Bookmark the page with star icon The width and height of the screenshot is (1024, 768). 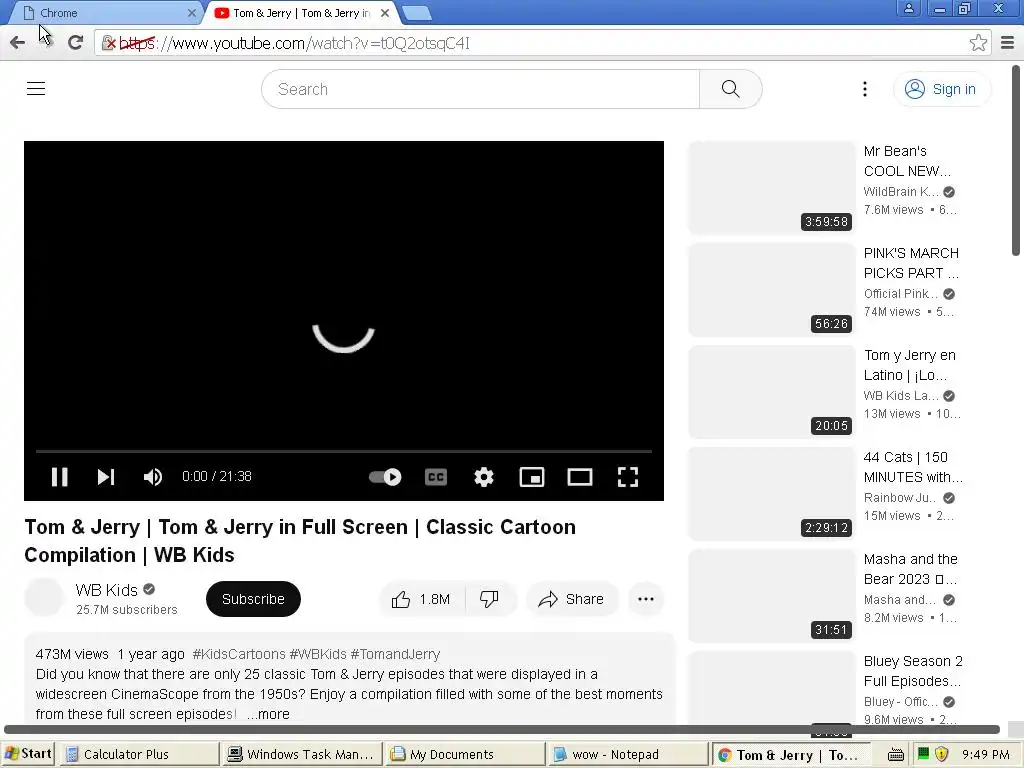978,43
